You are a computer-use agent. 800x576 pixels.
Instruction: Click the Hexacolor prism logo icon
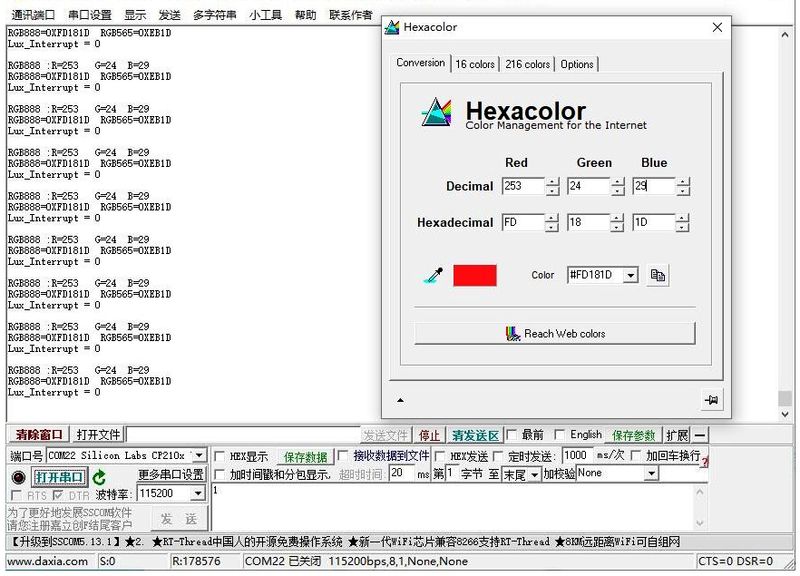(437, 111)
